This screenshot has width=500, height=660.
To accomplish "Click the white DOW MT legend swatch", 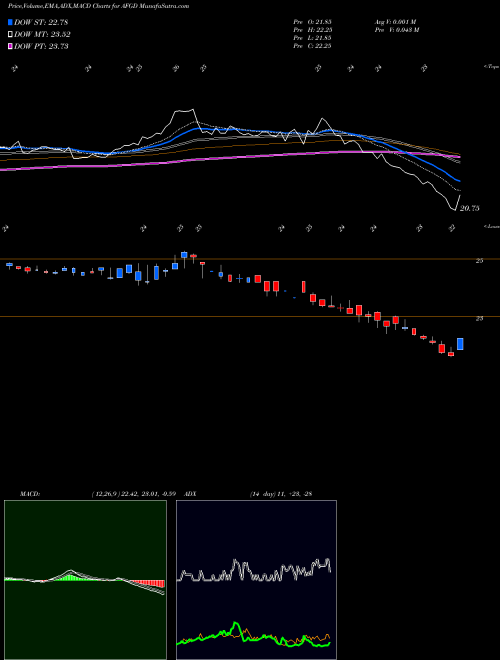I will click(10, 35).
